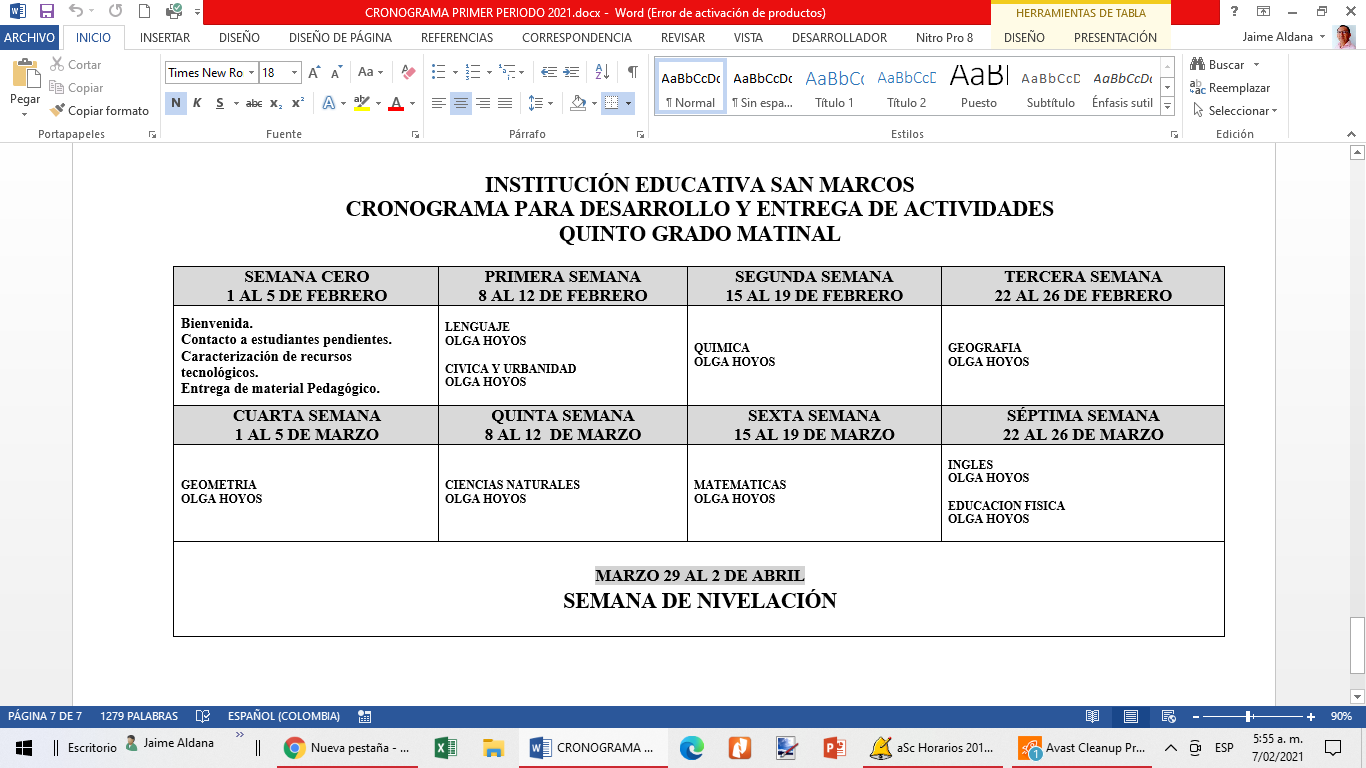Toggle print layout view

[1131, 716]
